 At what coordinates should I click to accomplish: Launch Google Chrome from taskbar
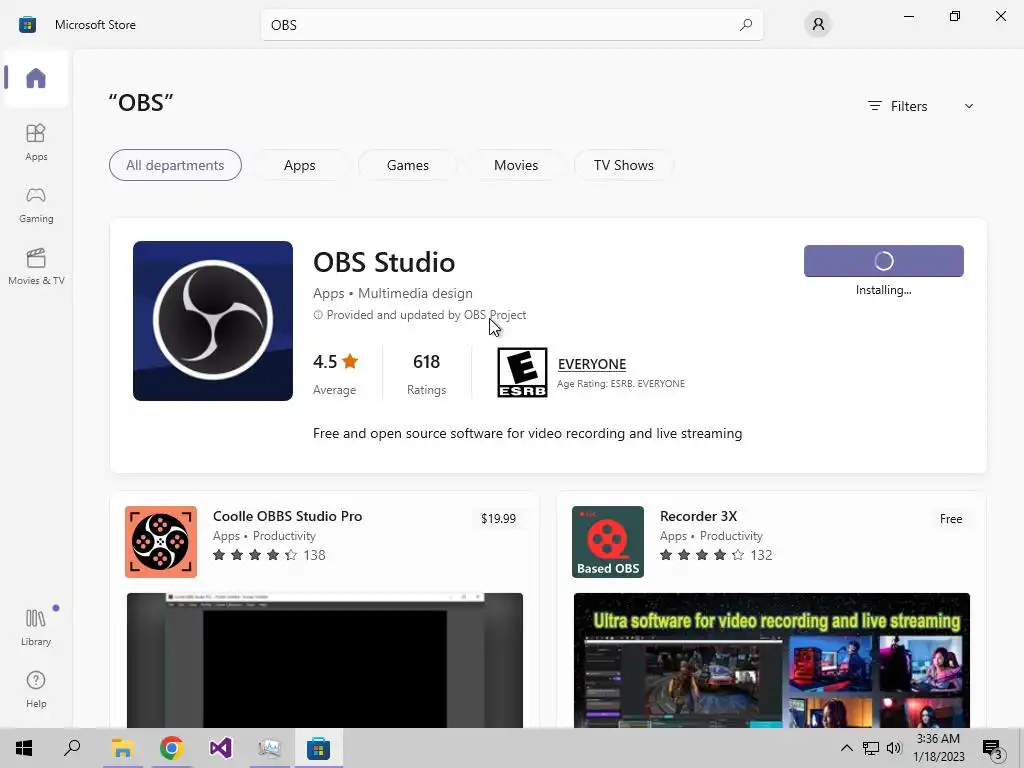click(x=171, y=748)
